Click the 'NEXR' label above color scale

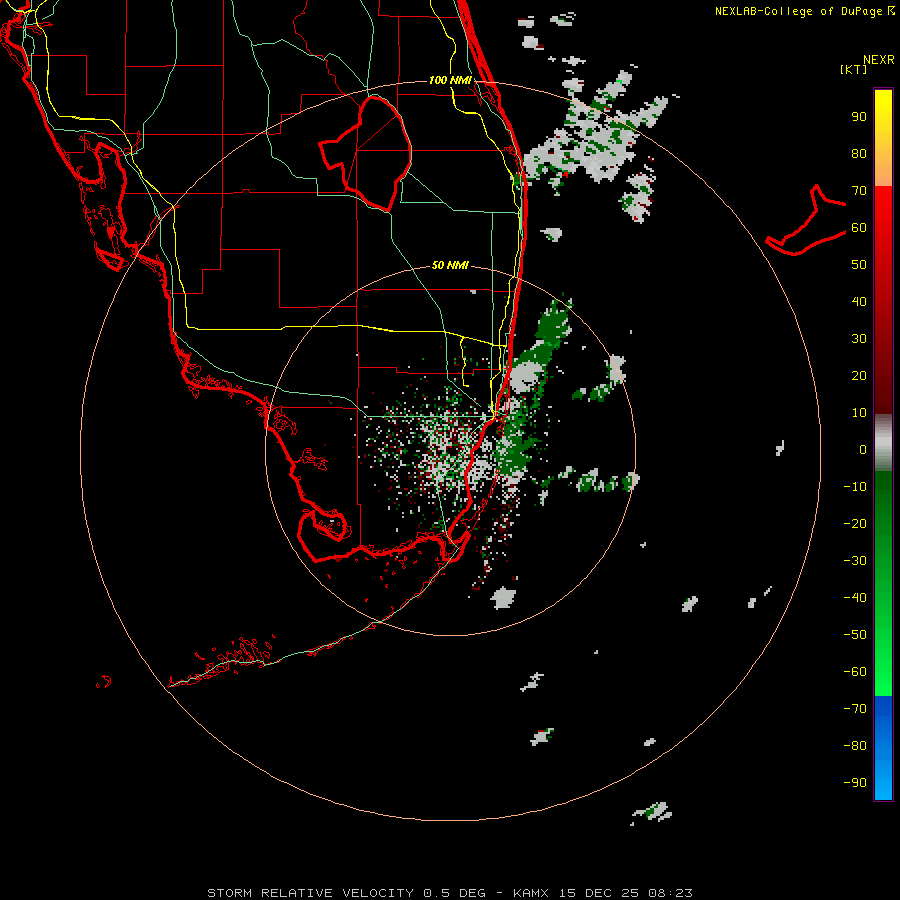[x=878, y=60]
